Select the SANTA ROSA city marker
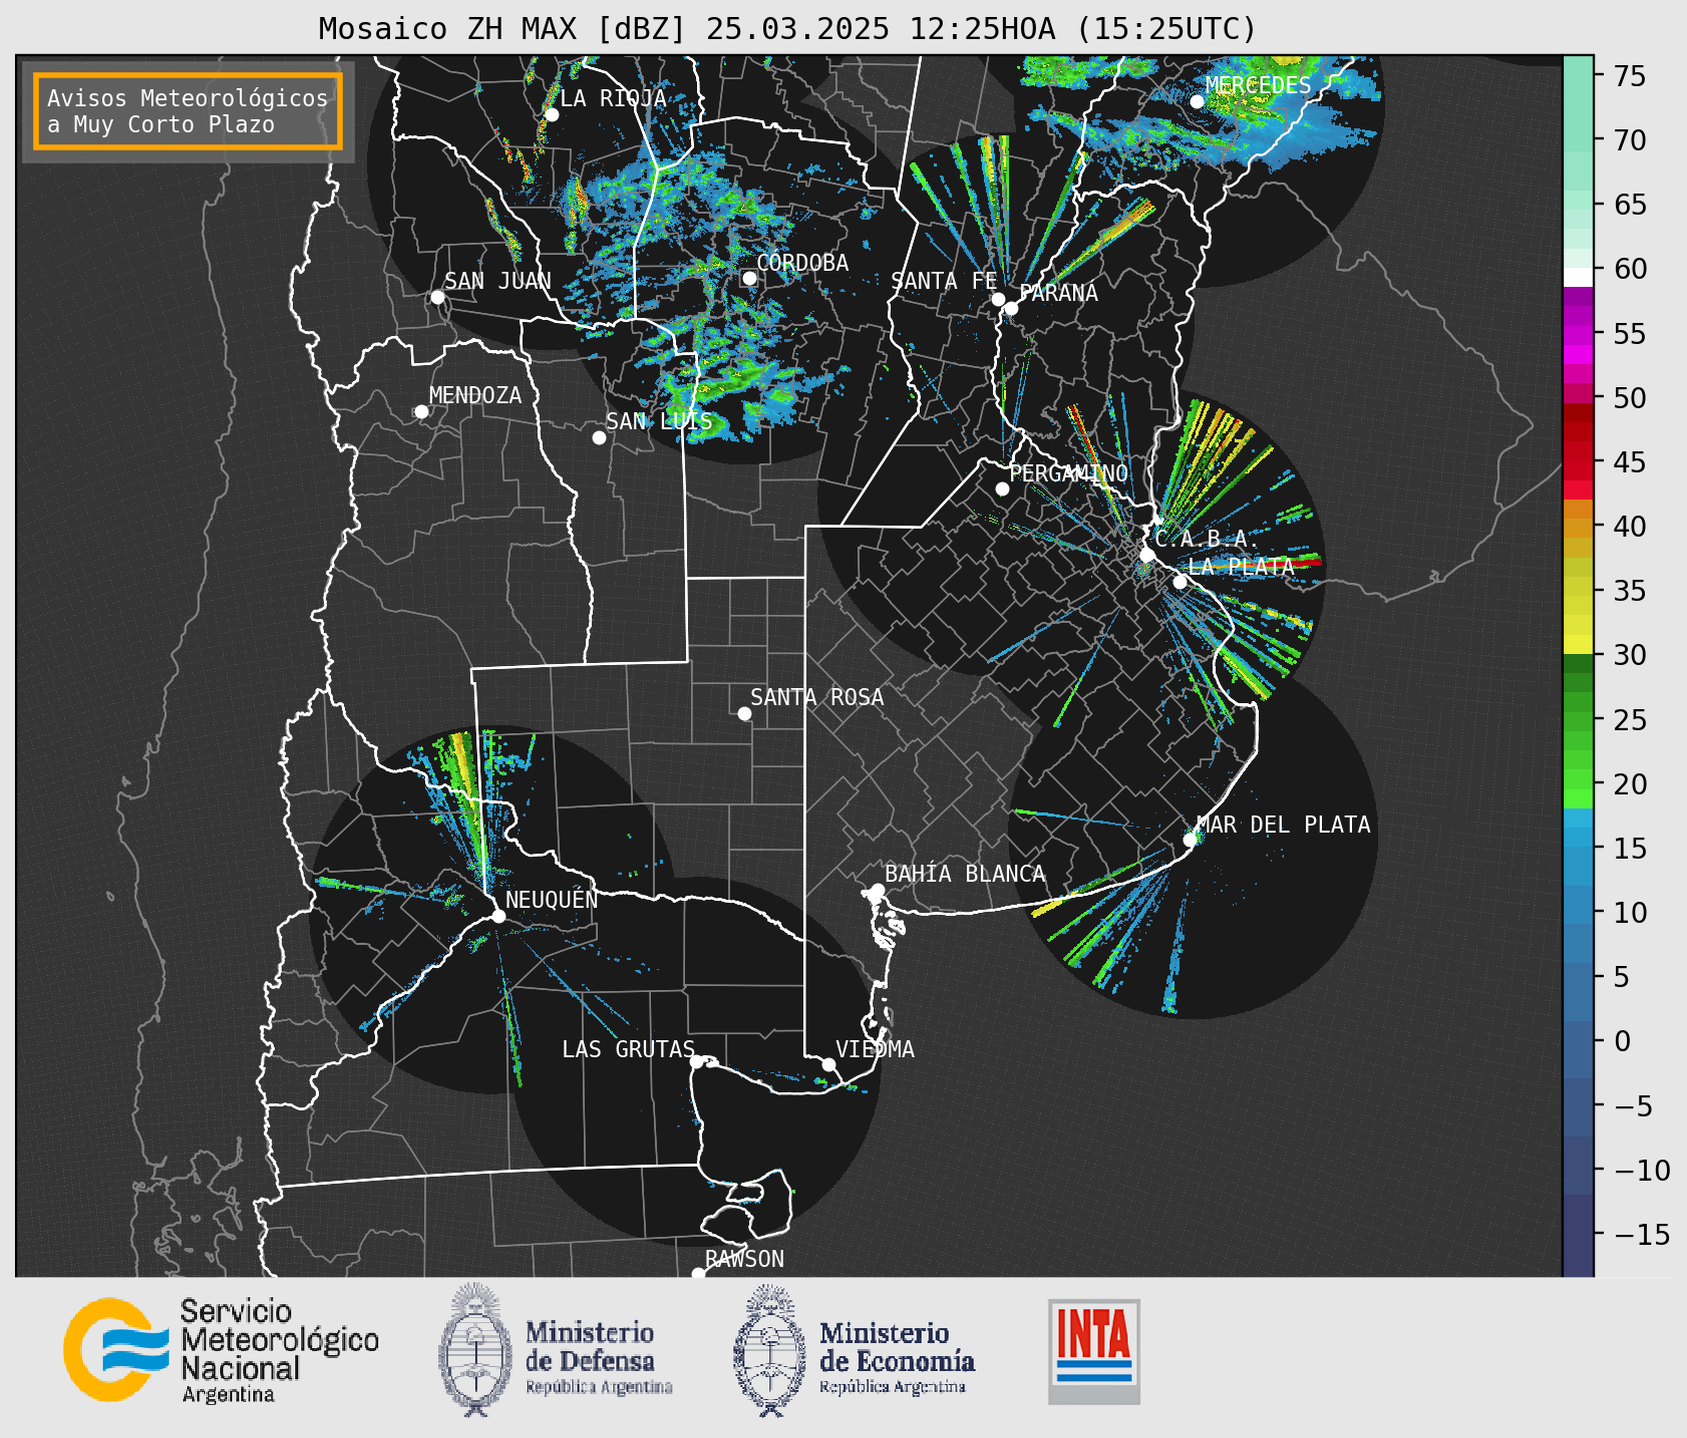 pyautogui.click(x=744, y=714)
